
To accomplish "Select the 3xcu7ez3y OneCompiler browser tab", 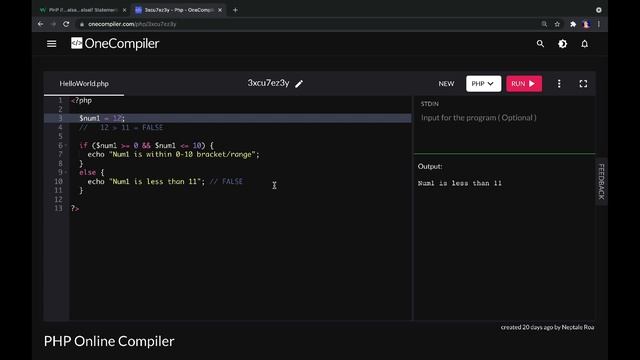I will (x=178, y=10).
